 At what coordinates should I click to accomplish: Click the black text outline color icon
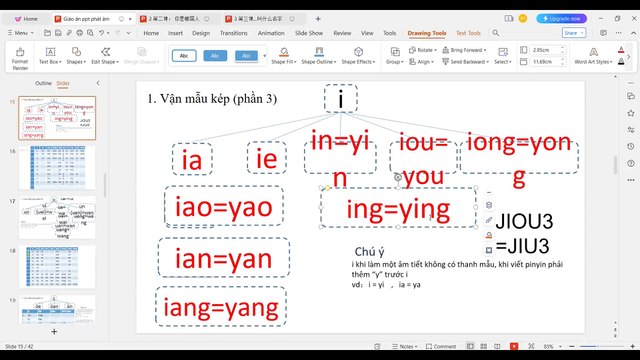tap(621, 62)
